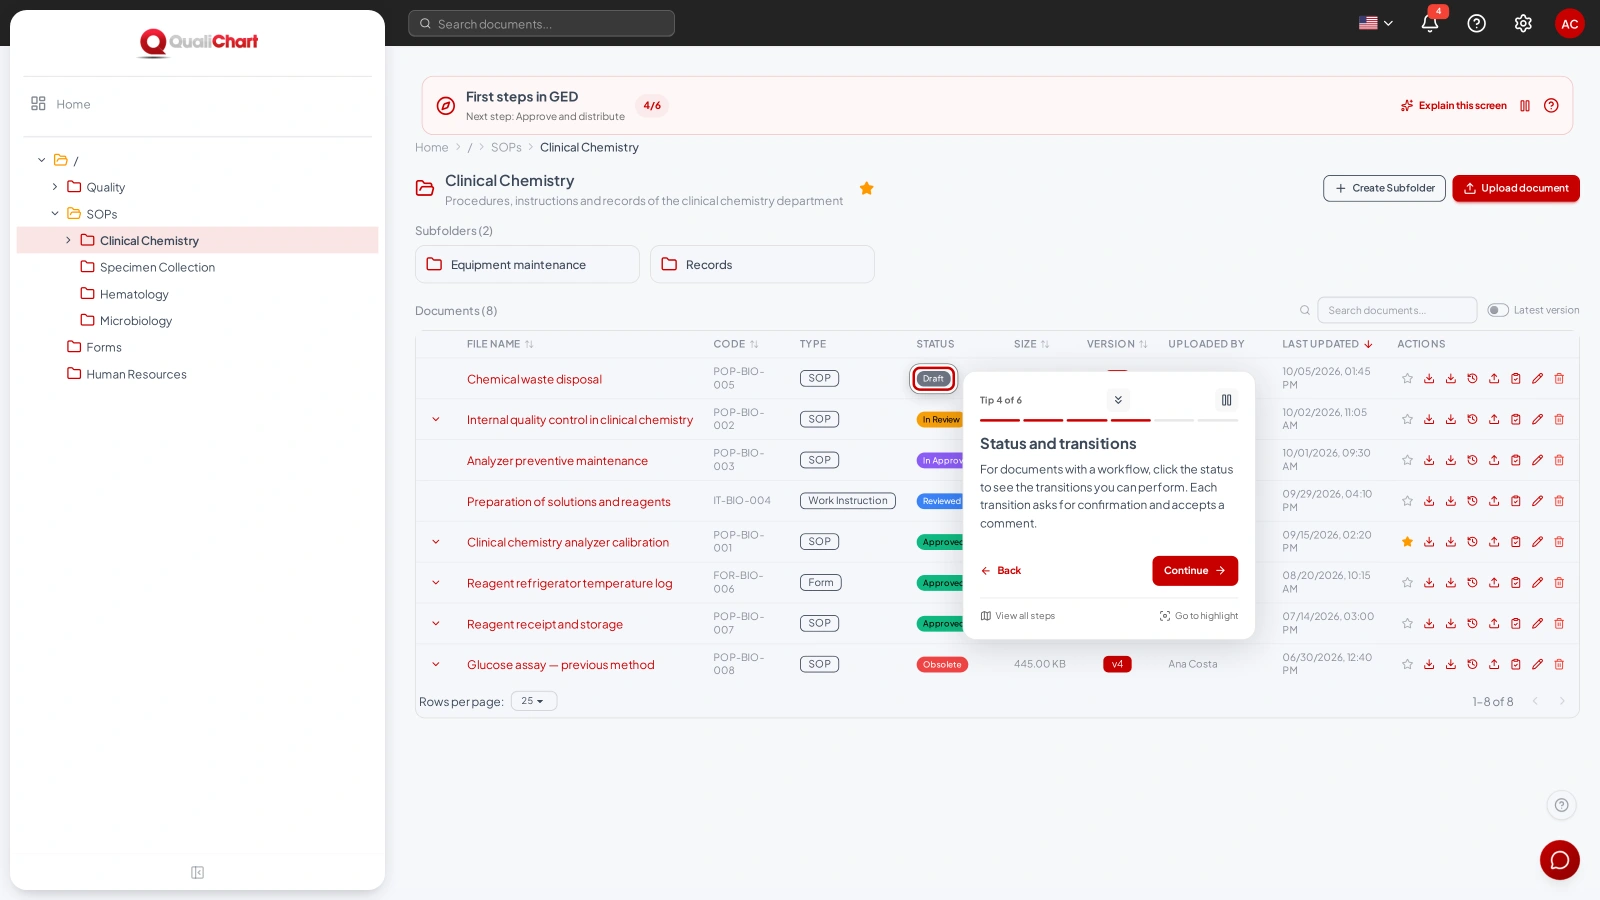Collapse the sidebar panel
This screenshot has height=900, width=1600.
197,873
